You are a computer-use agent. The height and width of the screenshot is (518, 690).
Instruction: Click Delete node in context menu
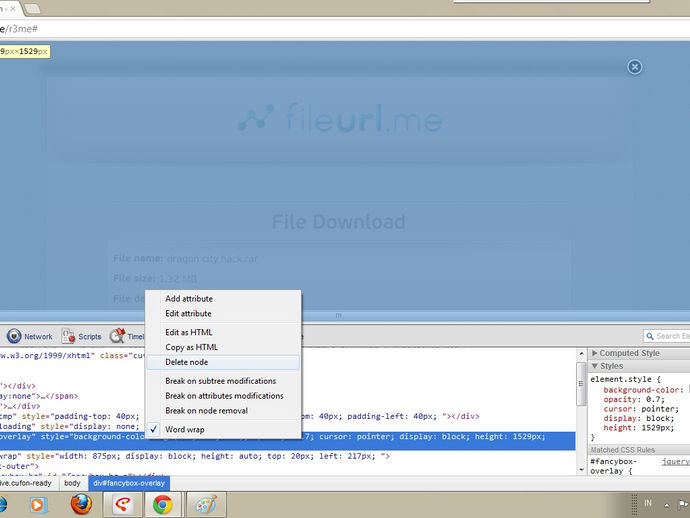click(224, 362)
